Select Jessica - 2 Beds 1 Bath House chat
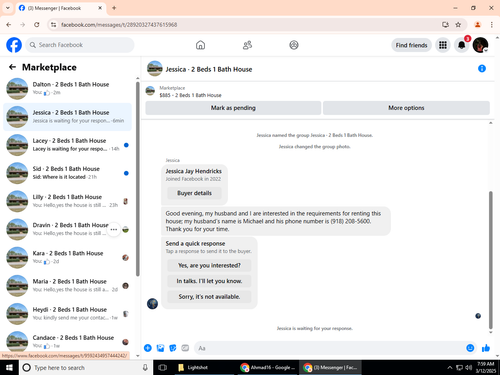The image size is (500, 375). [x=67, y=117]
